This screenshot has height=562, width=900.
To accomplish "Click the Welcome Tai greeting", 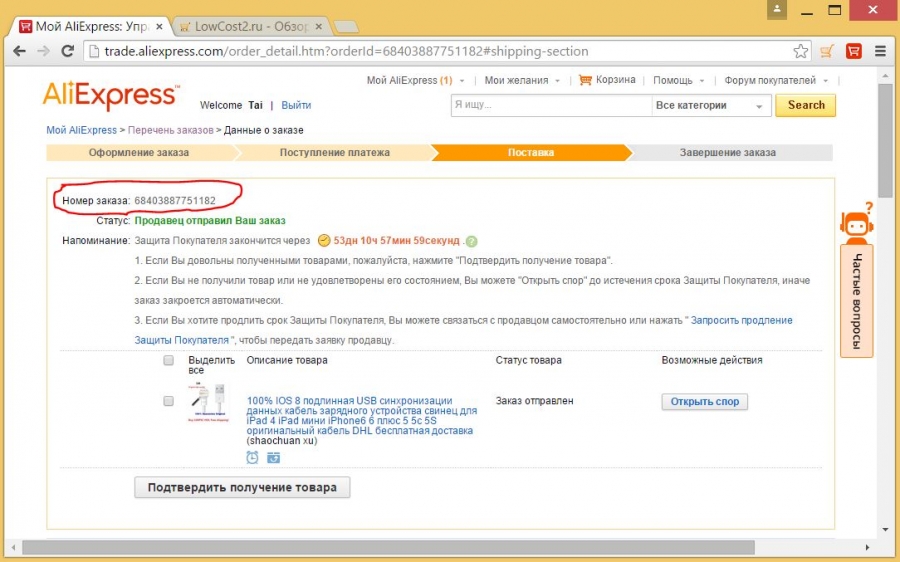I will point(231,105).
